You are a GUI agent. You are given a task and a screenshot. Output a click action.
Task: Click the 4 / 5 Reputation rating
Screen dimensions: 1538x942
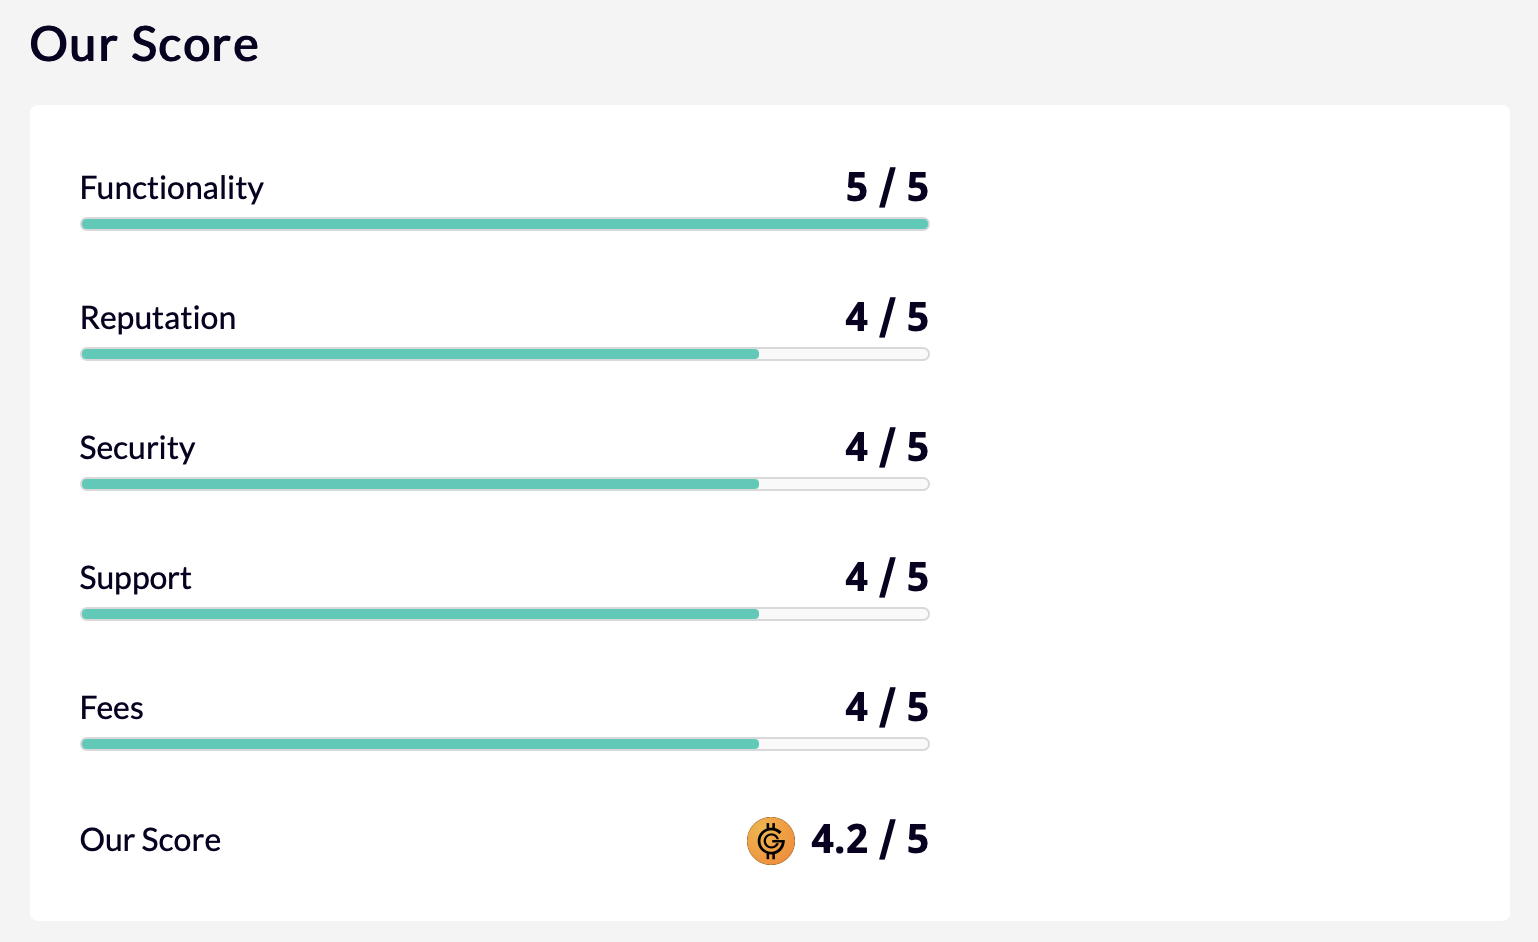[887, 318]
